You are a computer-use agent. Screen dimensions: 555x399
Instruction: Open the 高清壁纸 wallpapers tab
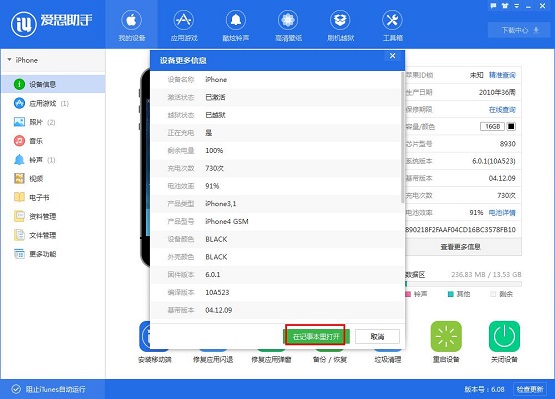point(288,25)
